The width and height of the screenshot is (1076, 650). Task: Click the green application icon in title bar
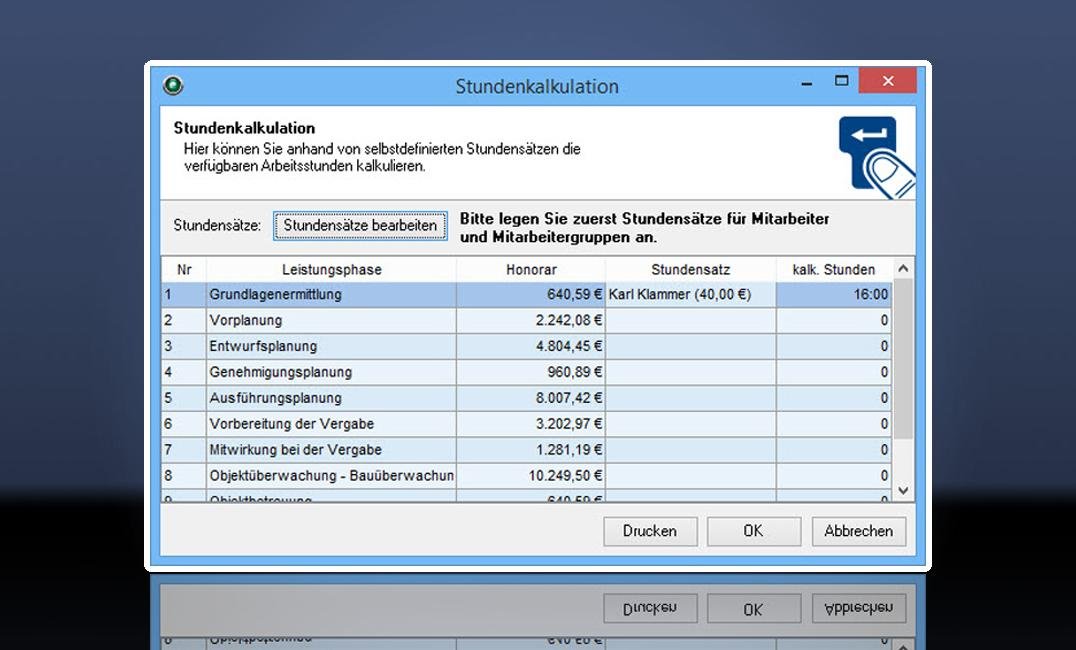[173, 86]
